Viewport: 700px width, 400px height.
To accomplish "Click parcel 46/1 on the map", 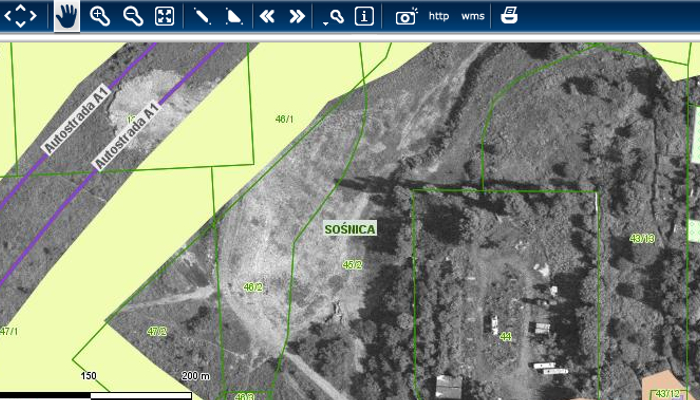I will pos(284,119).
